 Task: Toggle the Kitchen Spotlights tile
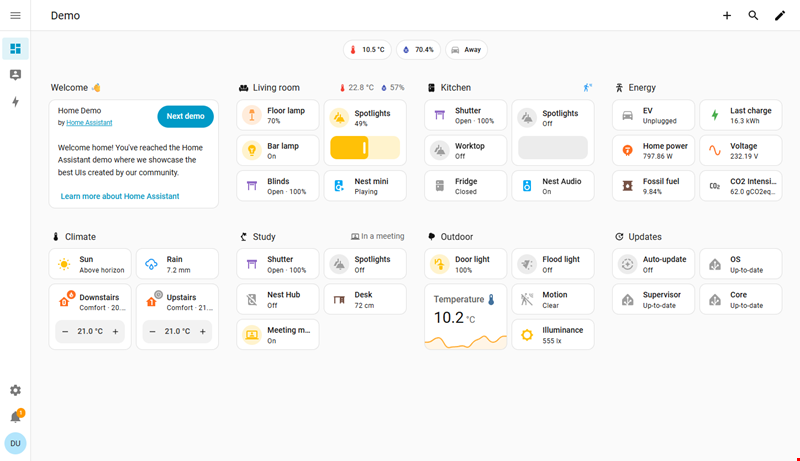[x=527, y=117]
